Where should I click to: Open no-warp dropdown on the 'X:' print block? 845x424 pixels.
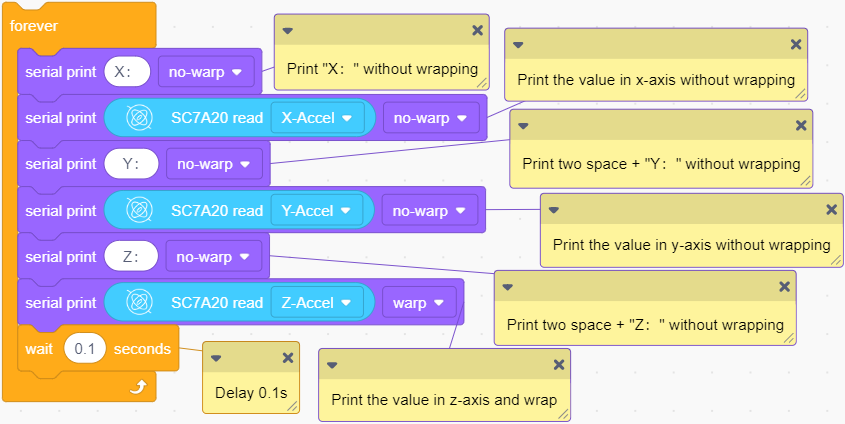(206, 72)
